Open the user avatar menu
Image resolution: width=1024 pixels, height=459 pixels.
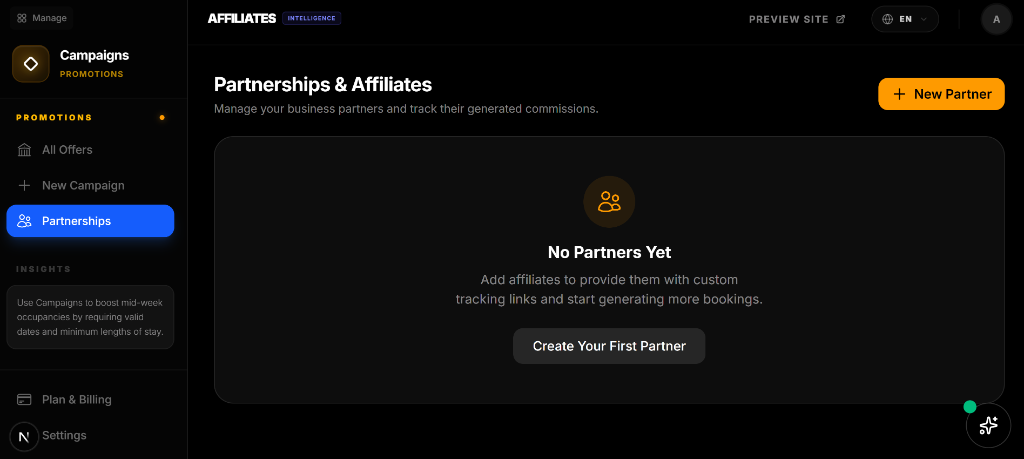coord(996,19)
